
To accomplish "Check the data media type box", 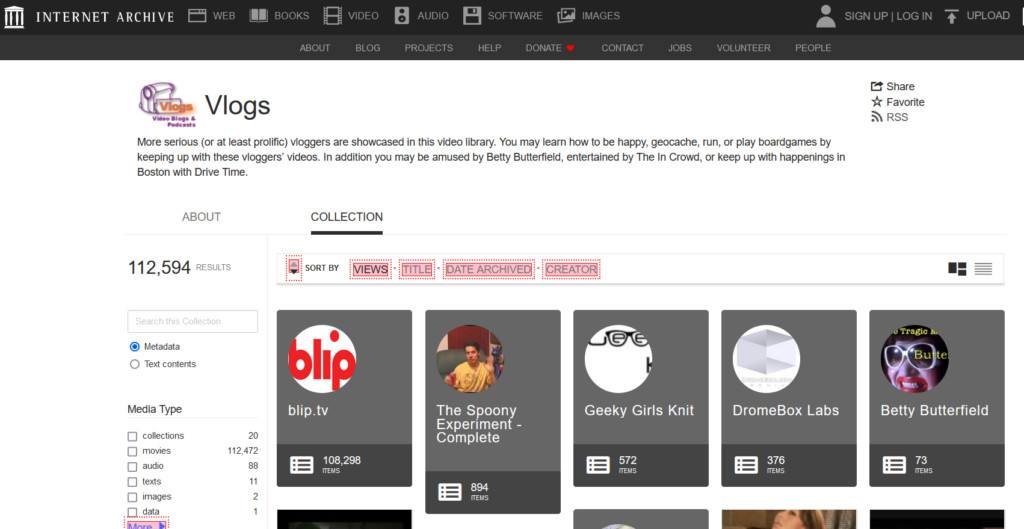I will coord(132,512).
